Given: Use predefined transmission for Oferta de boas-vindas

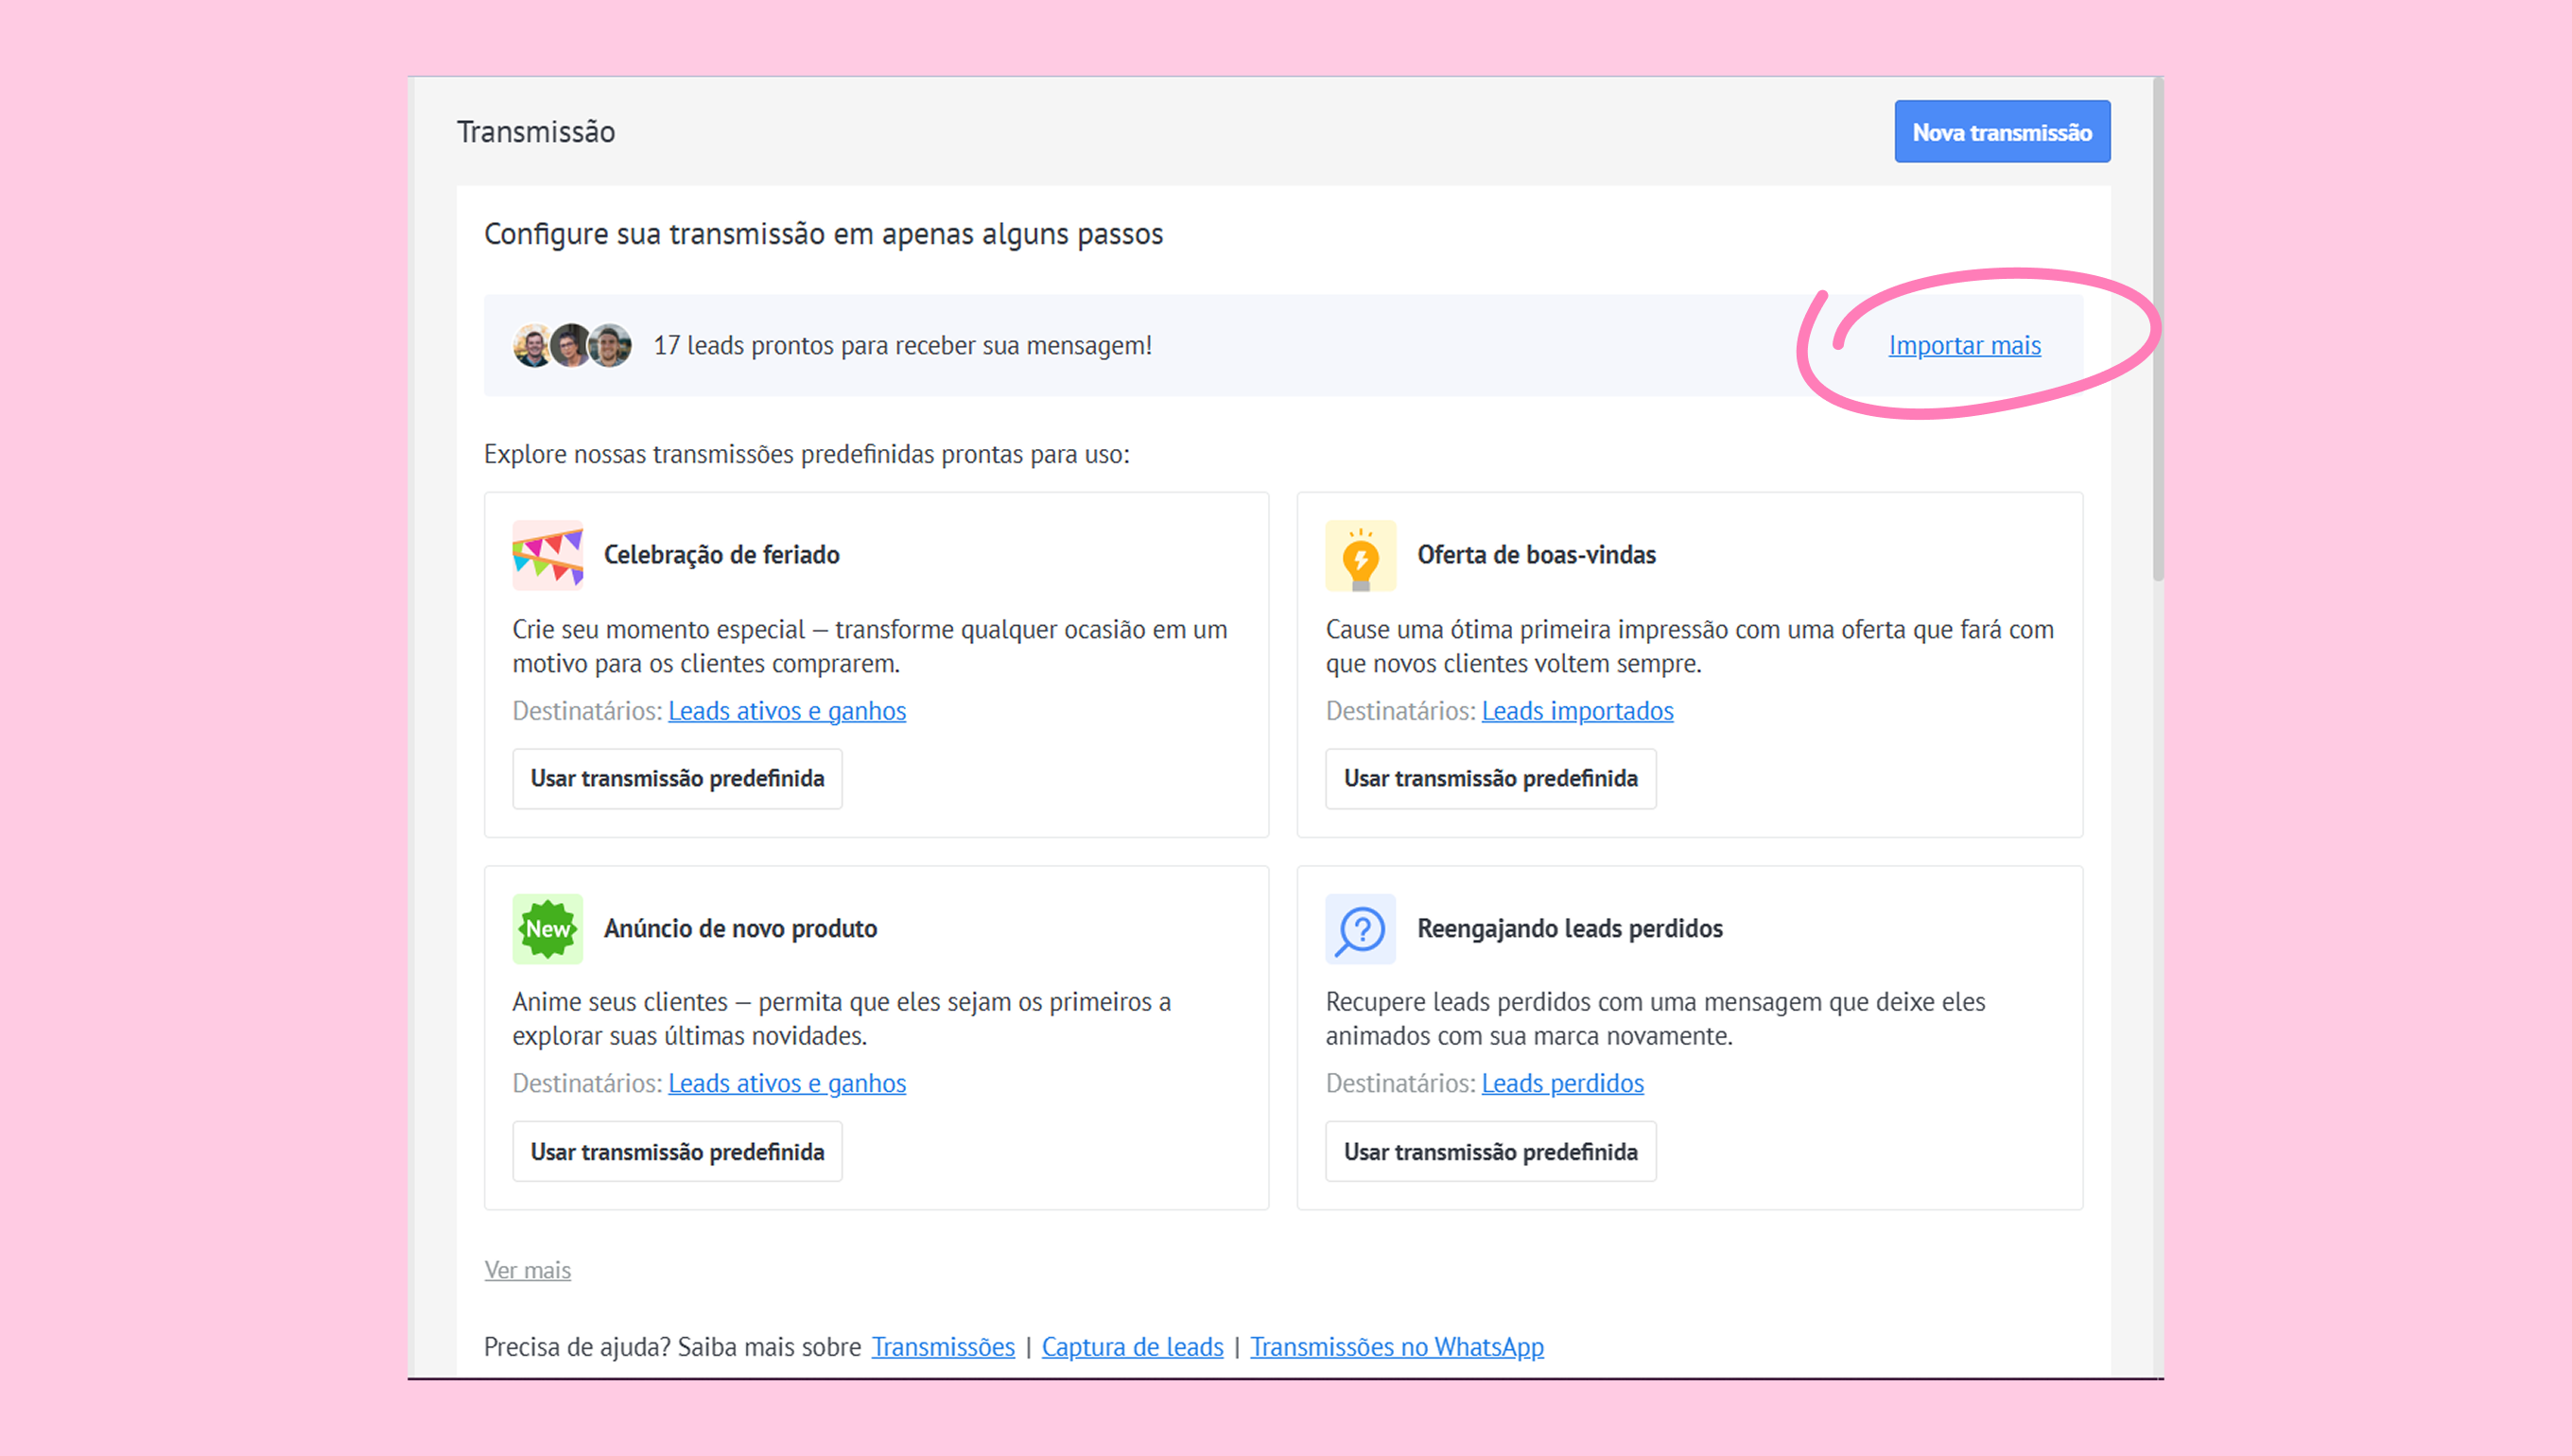Looking at the screenshot, I should pos(1490,778).
